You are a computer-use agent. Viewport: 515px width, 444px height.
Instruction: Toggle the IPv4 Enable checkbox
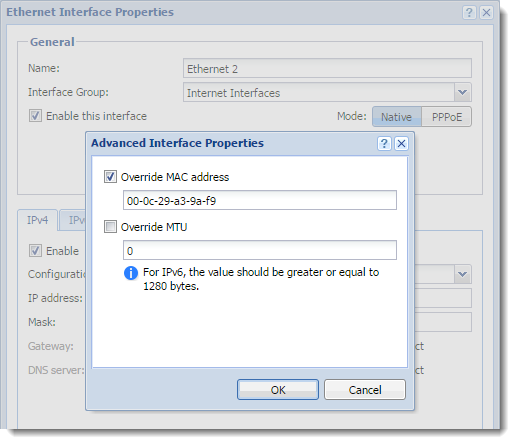(x=35, y=251)
